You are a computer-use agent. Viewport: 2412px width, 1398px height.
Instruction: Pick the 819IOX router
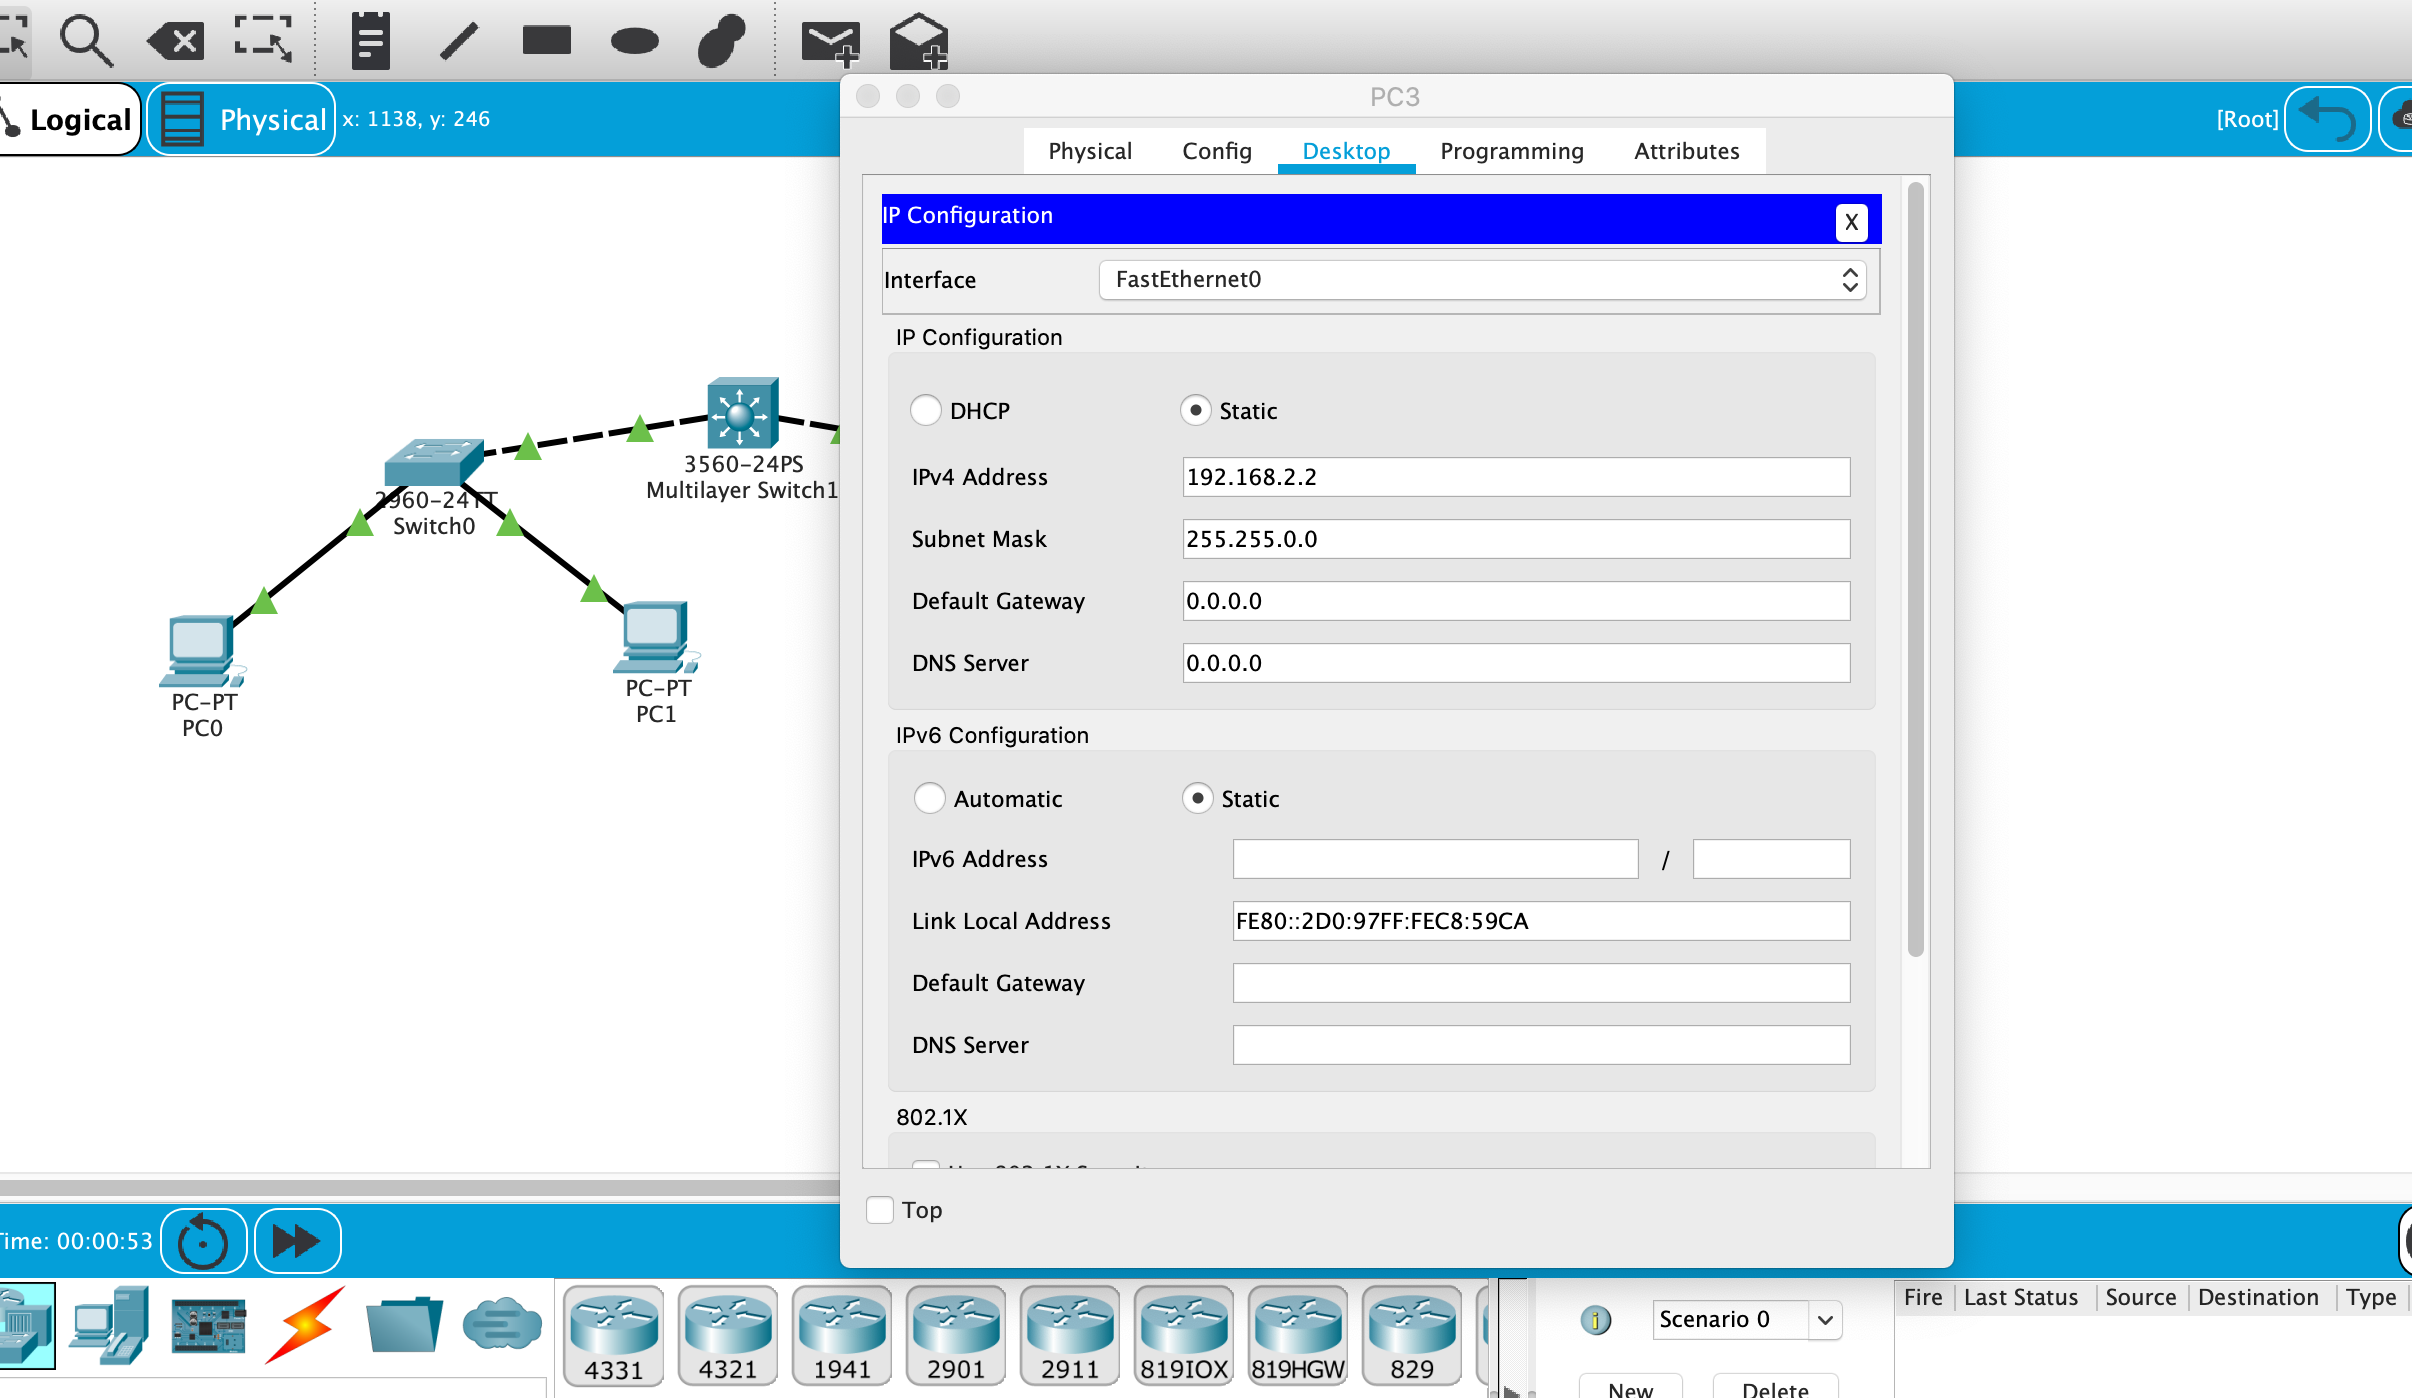(x=1184, y=1336)
